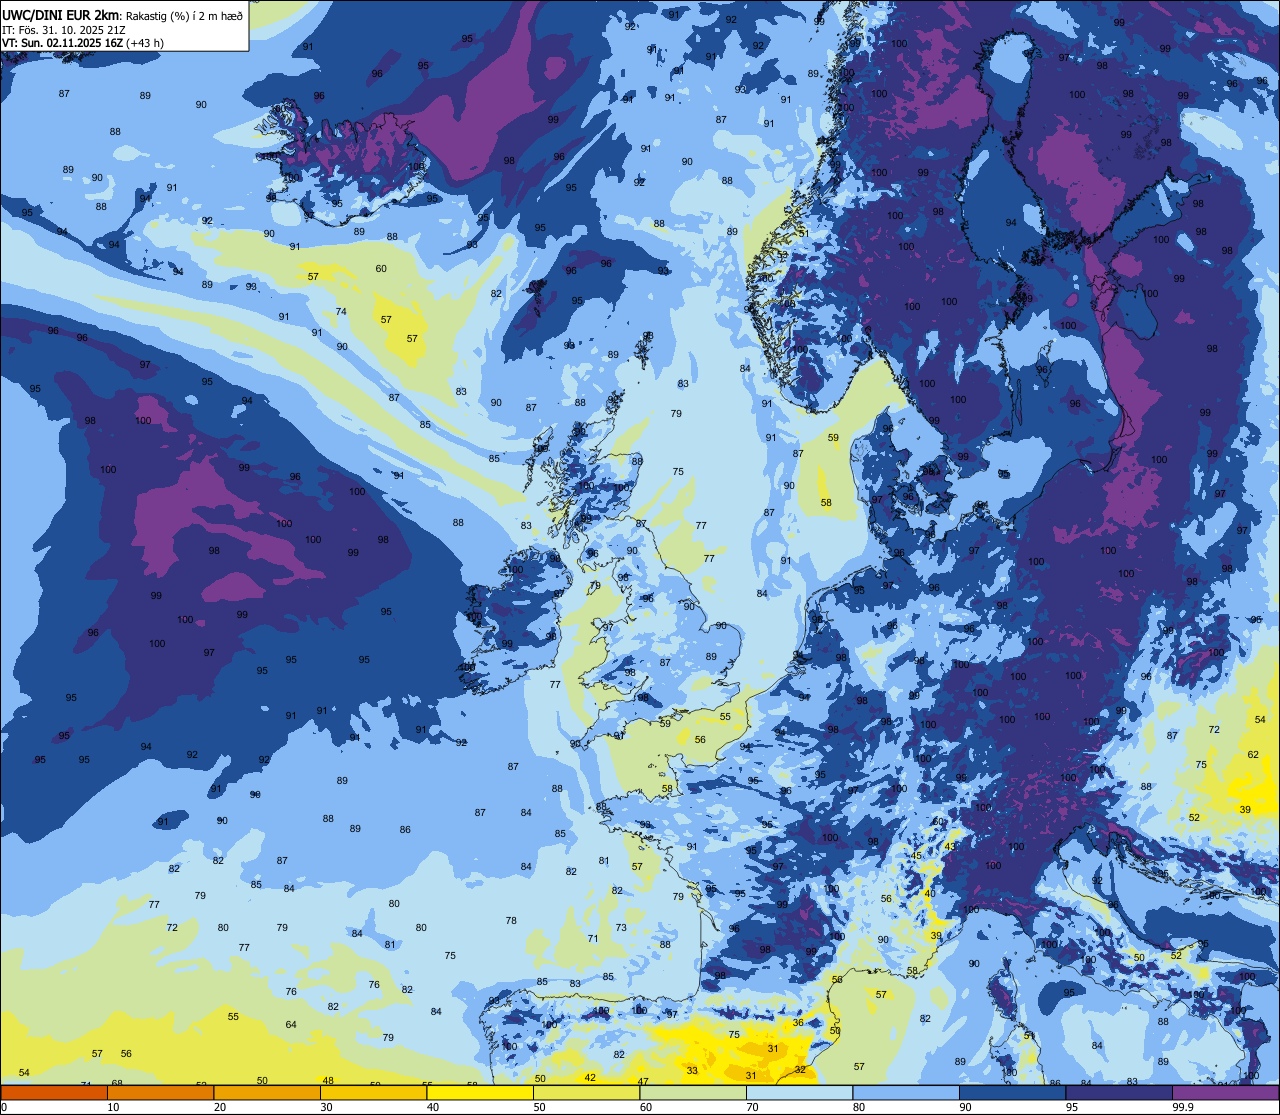
Task: Click the 0–10 dark orange legend swatch
Action: pyautogui.click(x=54, y=1093)
